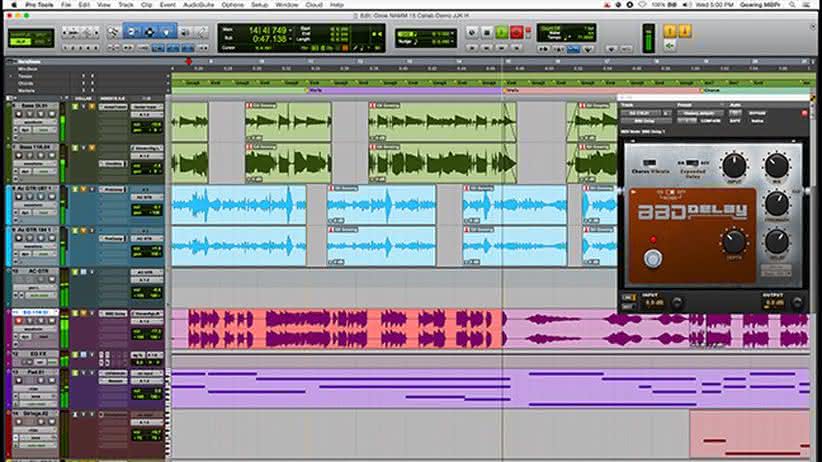Viewport: 822px width, 462px height.
Task: Click the volume icon in the menu bar
Action: click(x=687, y=5)
